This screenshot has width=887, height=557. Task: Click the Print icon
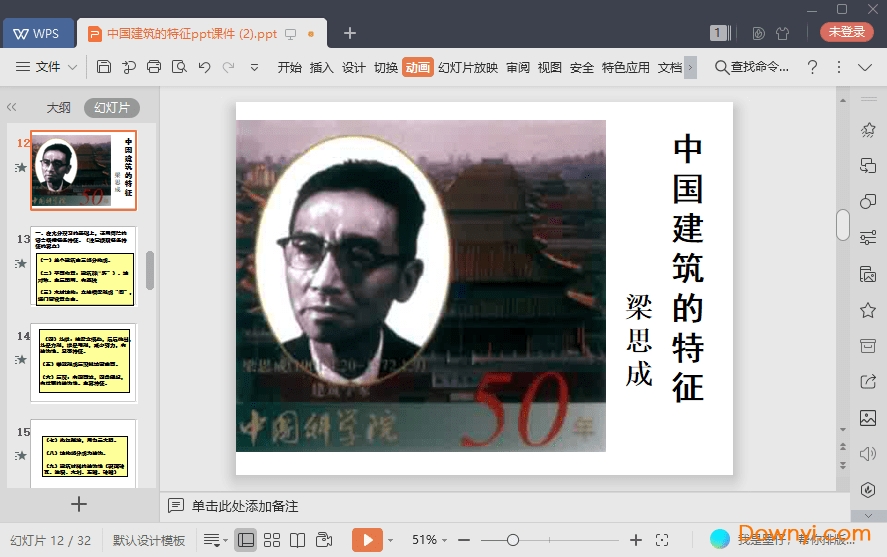tap(154, 67)
